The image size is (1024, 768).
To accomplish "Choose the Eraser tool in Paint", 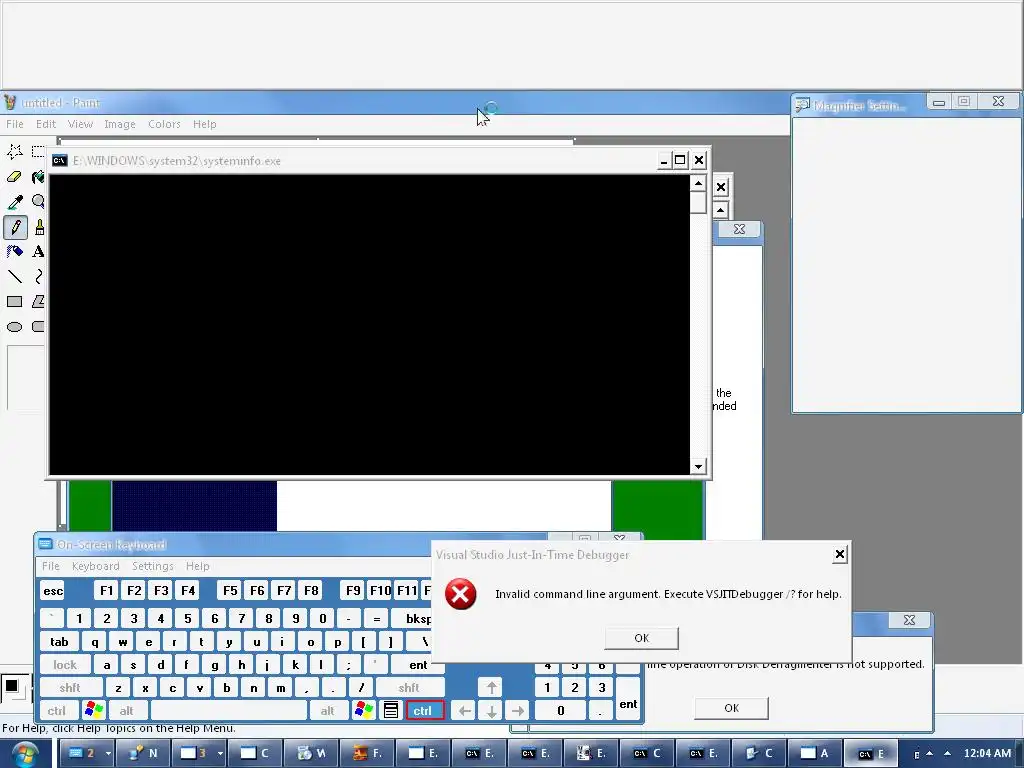I will (x=15, y=177).
